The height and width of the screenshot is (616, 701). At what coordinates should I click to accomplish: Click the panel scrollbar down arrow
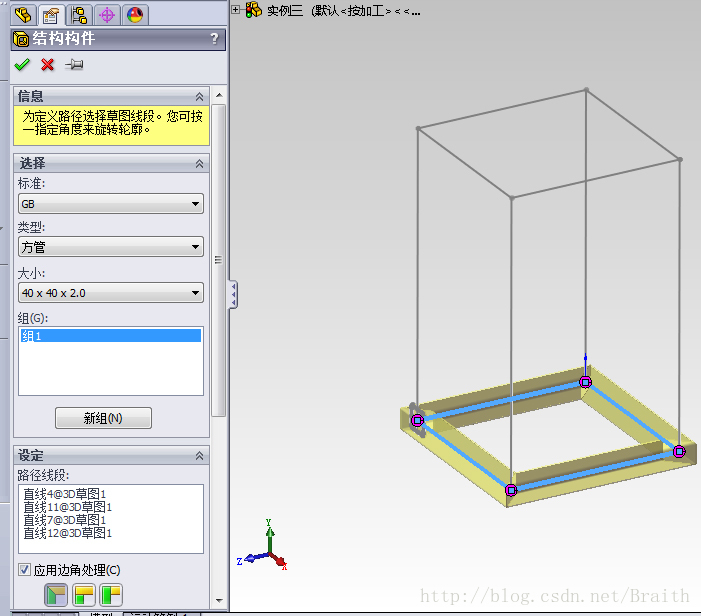click(219, 600)
